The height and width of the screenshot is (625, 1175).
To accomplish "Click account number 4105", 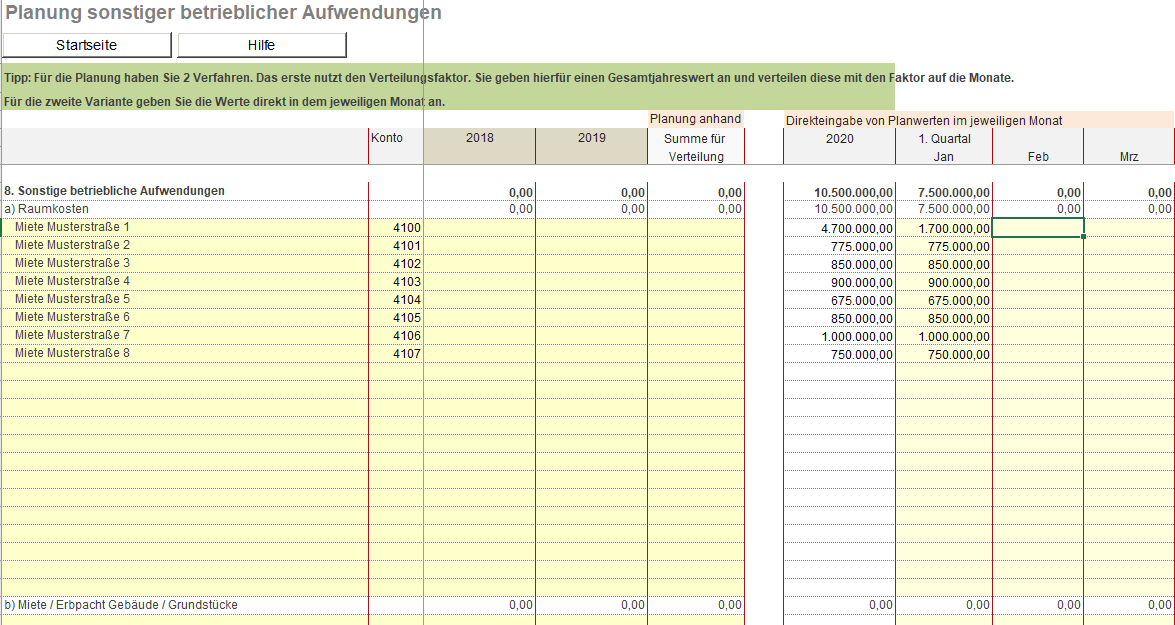I will tap(407, 318).
